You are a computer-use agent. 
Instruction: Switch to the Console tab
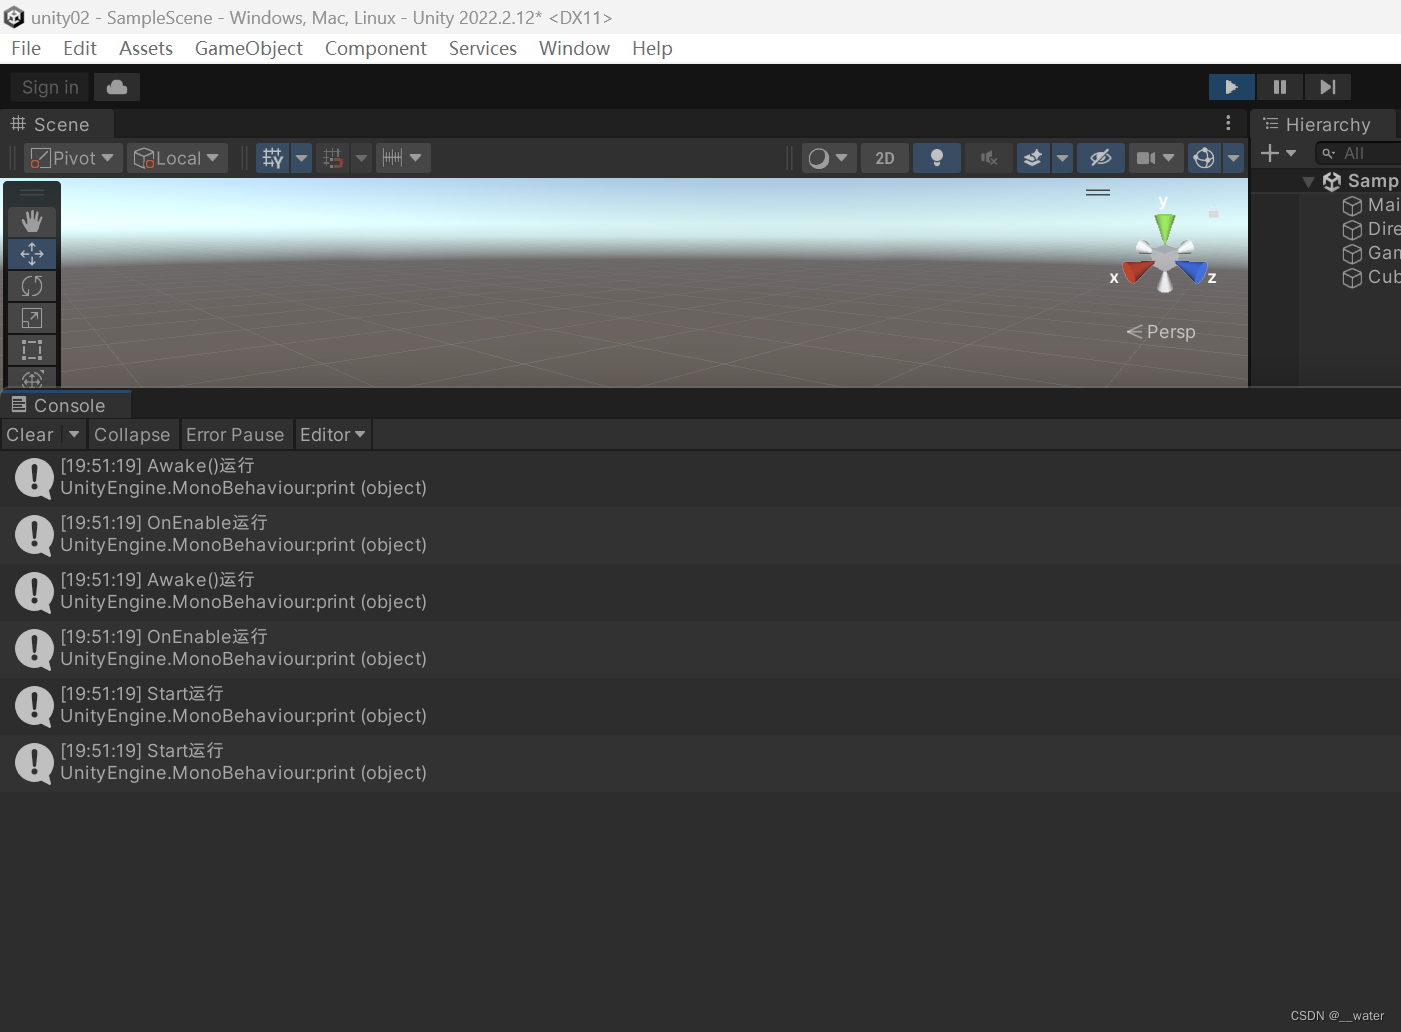coord(66,404)
